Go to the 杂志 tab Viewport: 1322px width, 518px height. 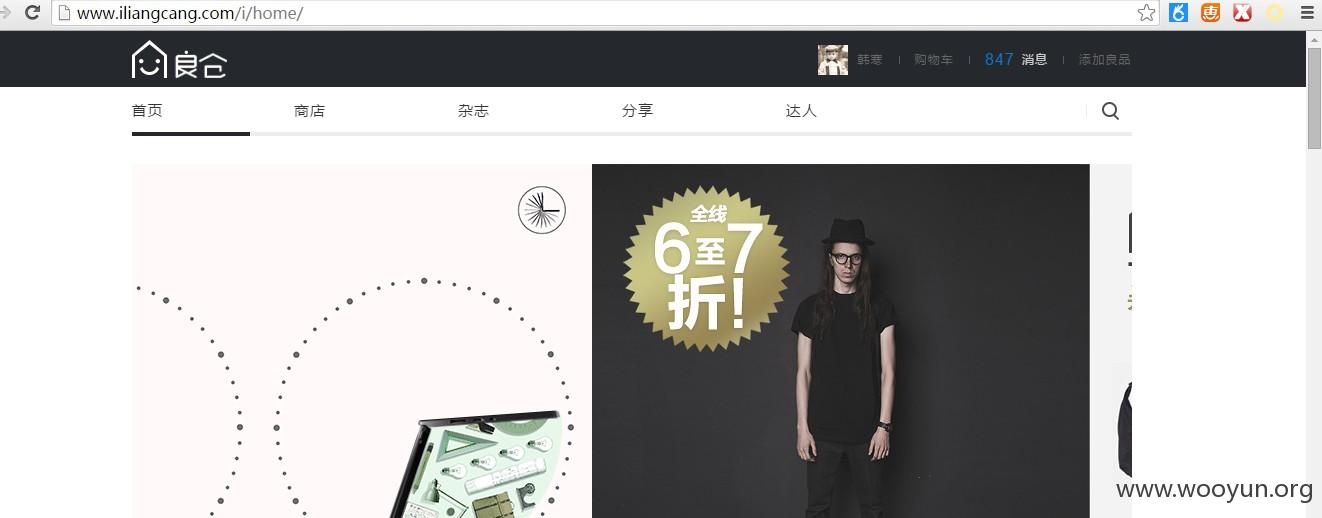pyautogui.click(x=473, y=110)
